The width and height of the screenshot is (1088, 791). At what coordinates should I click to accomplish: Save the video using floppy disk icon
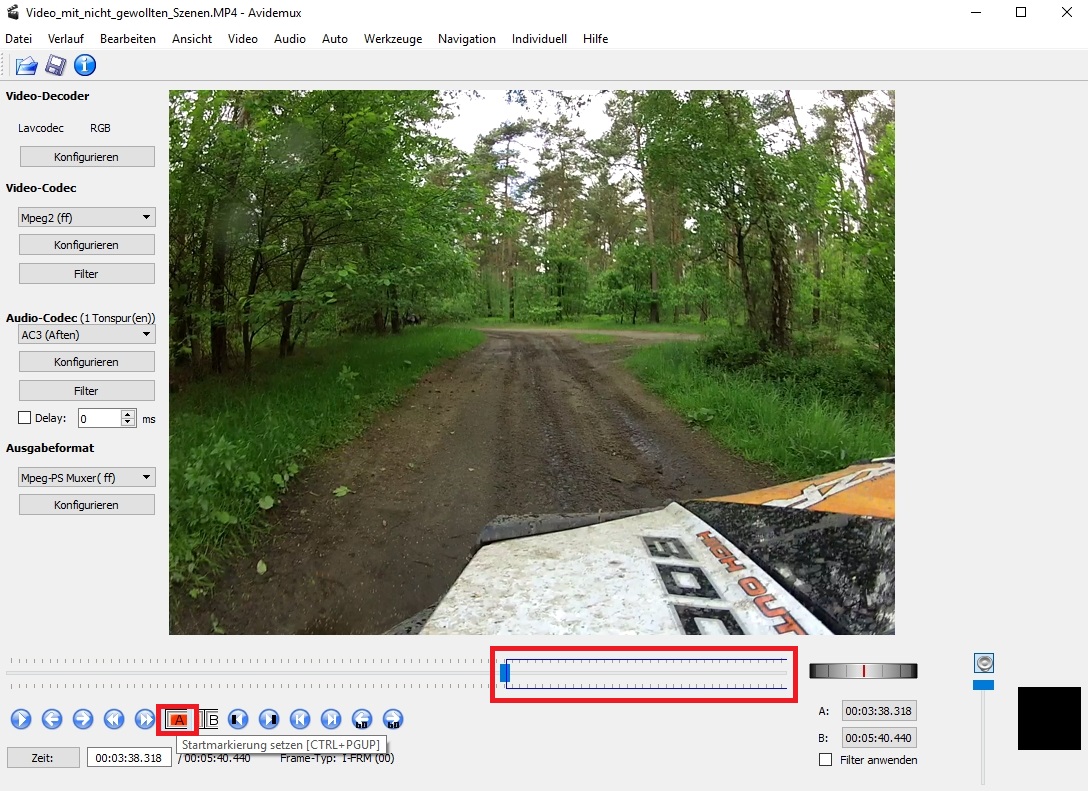(x=56, y=66)
